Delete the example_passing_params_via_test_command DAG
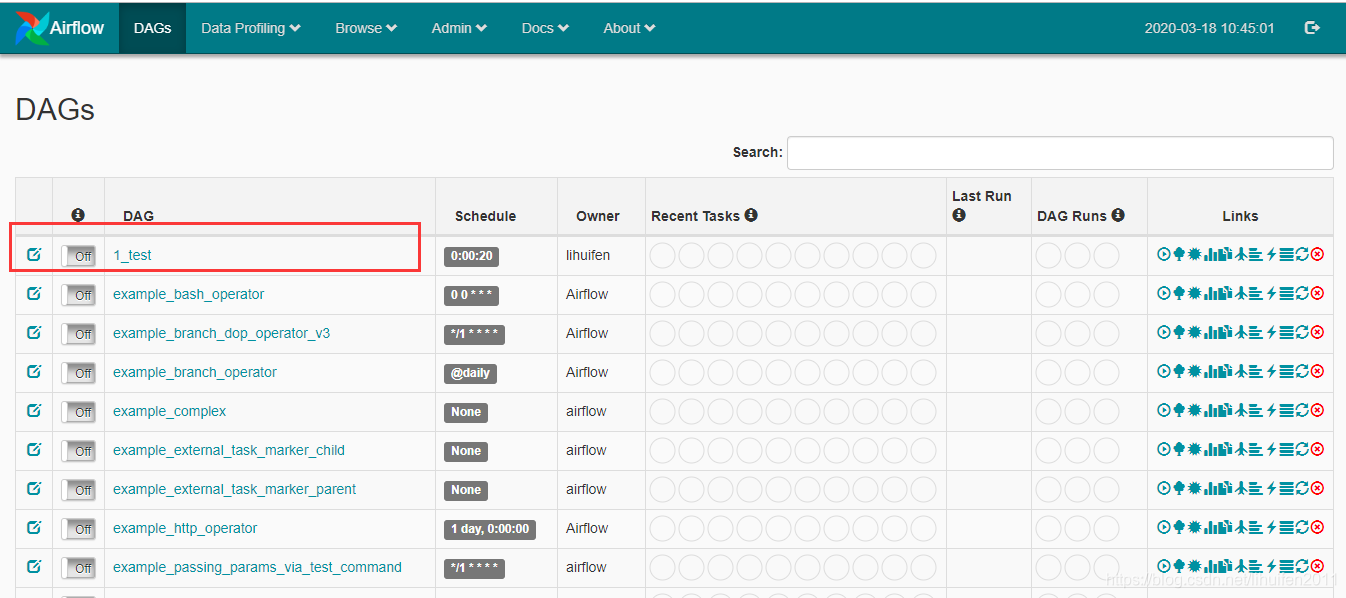 point(1317,566)
